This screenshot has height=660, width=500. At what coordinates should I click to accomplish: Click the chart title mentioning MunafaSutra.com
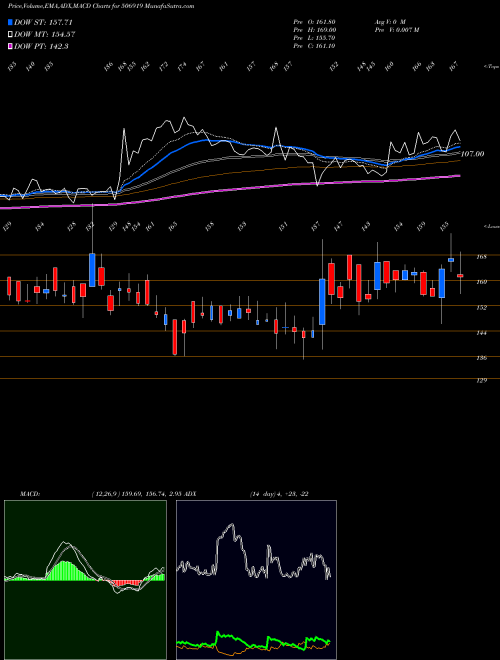(101, 6)
